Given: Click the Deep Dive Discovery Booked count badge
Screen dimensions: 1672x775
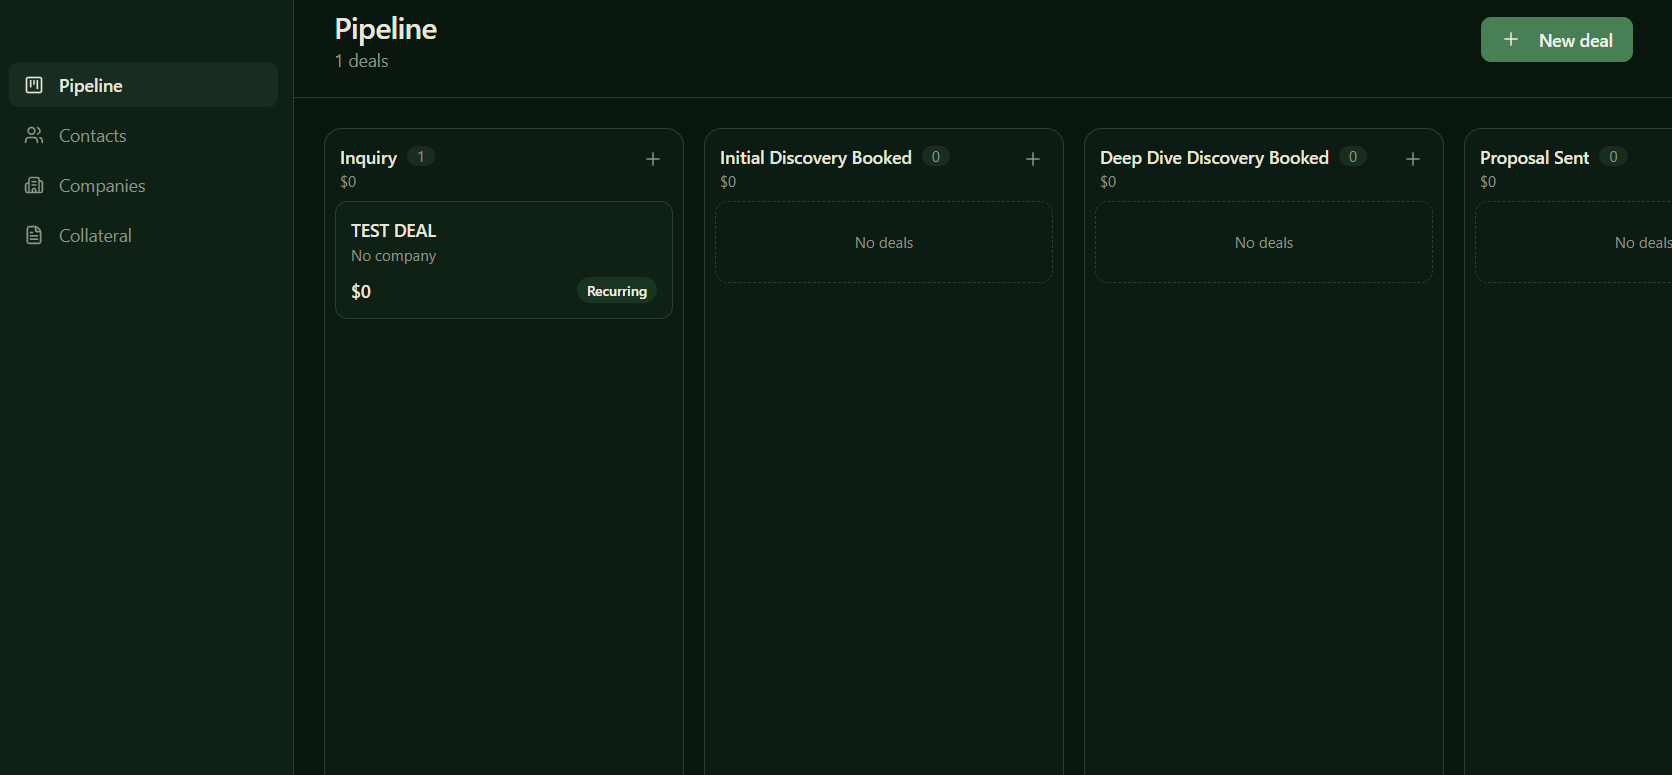Looking at the screenshot, I should tap(1353, 156).
